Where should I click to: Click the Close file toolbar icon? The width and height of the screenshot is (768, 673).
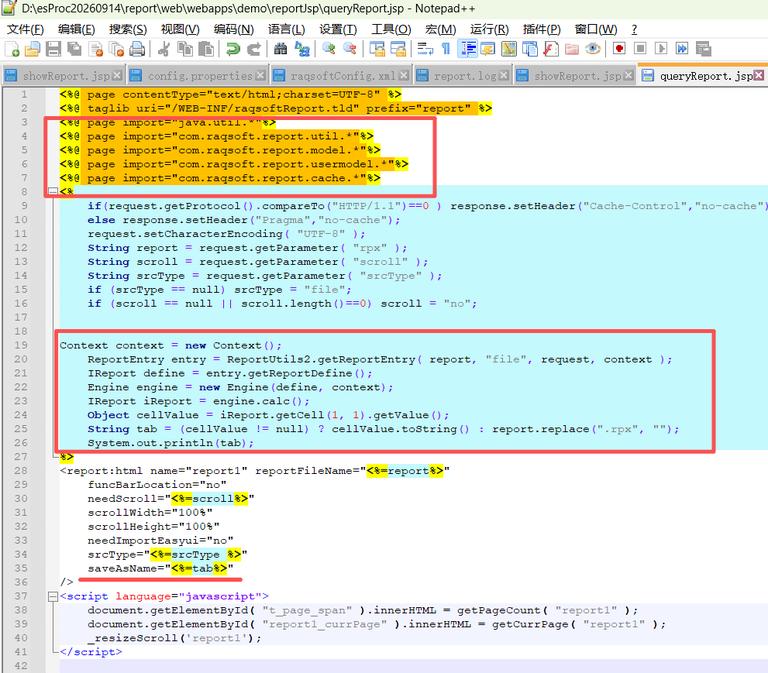pyautogui.click(x=96, y=49)
